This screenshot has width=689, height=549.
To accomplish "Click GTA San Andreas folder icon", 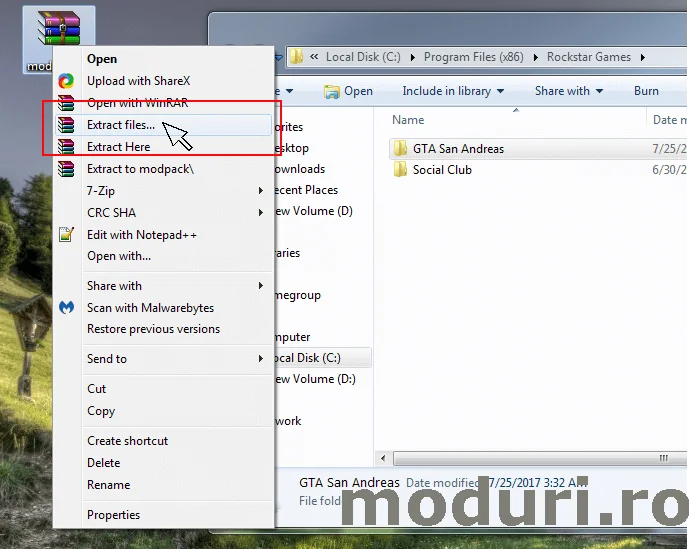I will (400, 149).
